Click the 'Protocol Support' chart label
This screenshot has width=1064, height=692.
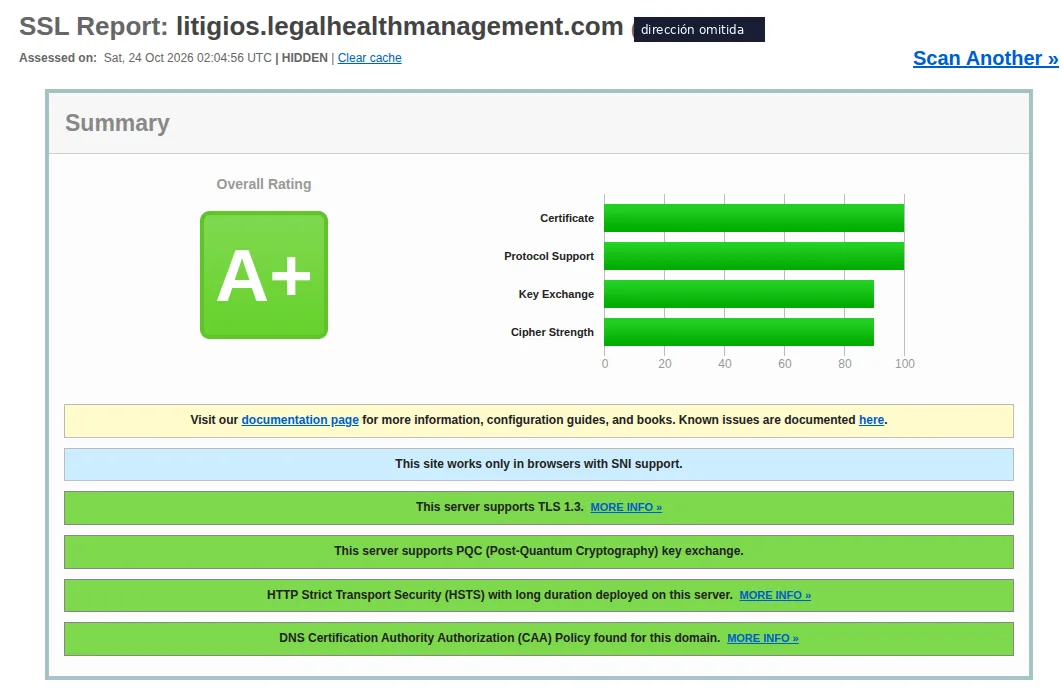[549, 256]
